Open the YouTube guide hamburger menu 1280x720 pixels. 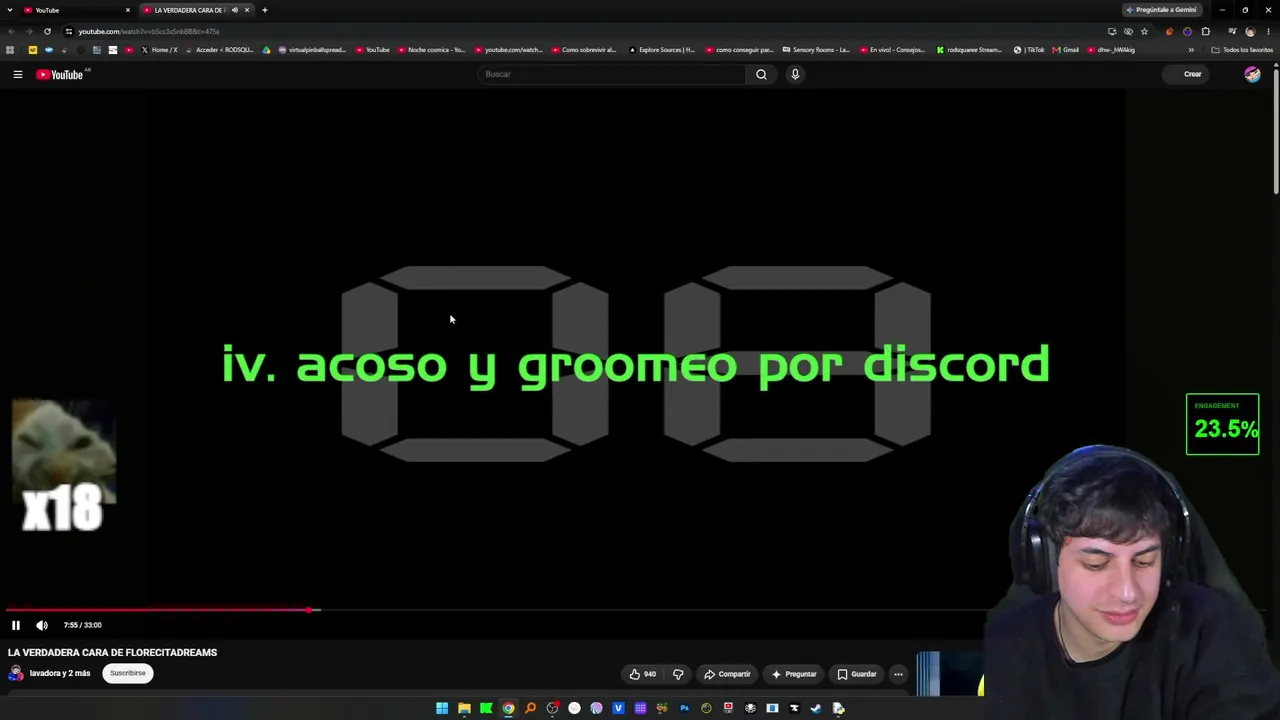tap(17, 74)
